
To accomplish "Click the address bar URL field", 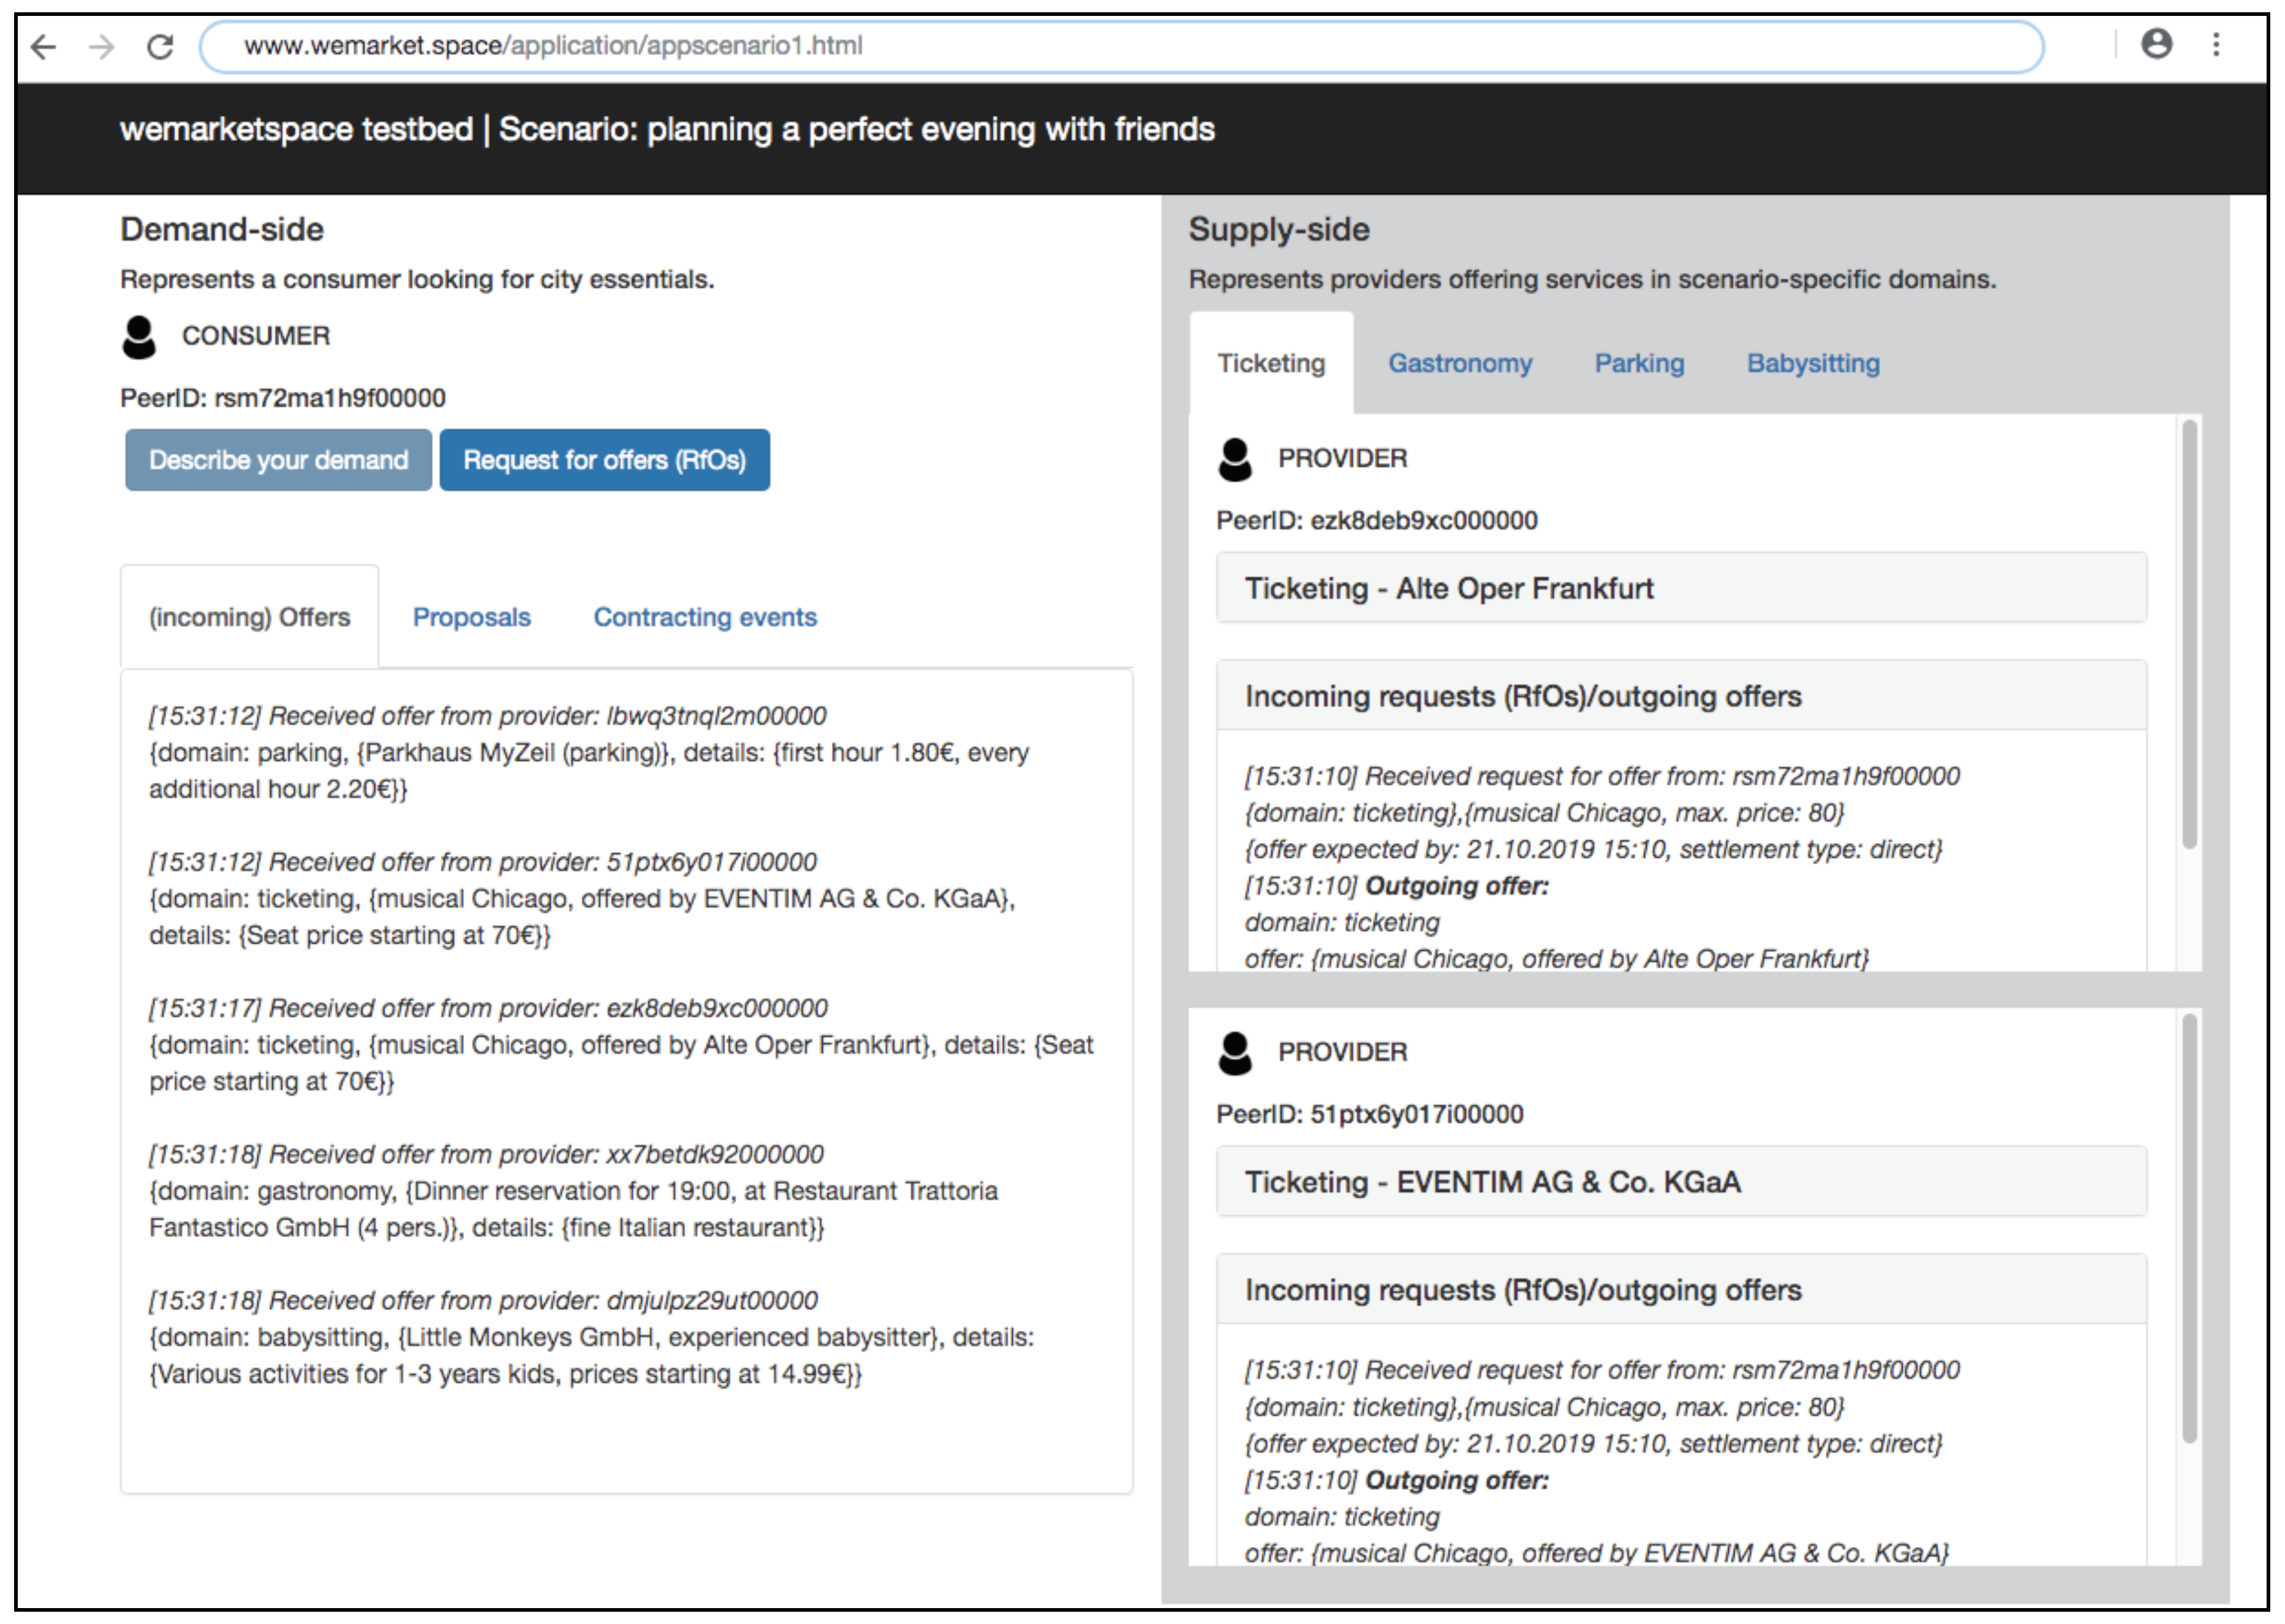I will [1120, 46].
